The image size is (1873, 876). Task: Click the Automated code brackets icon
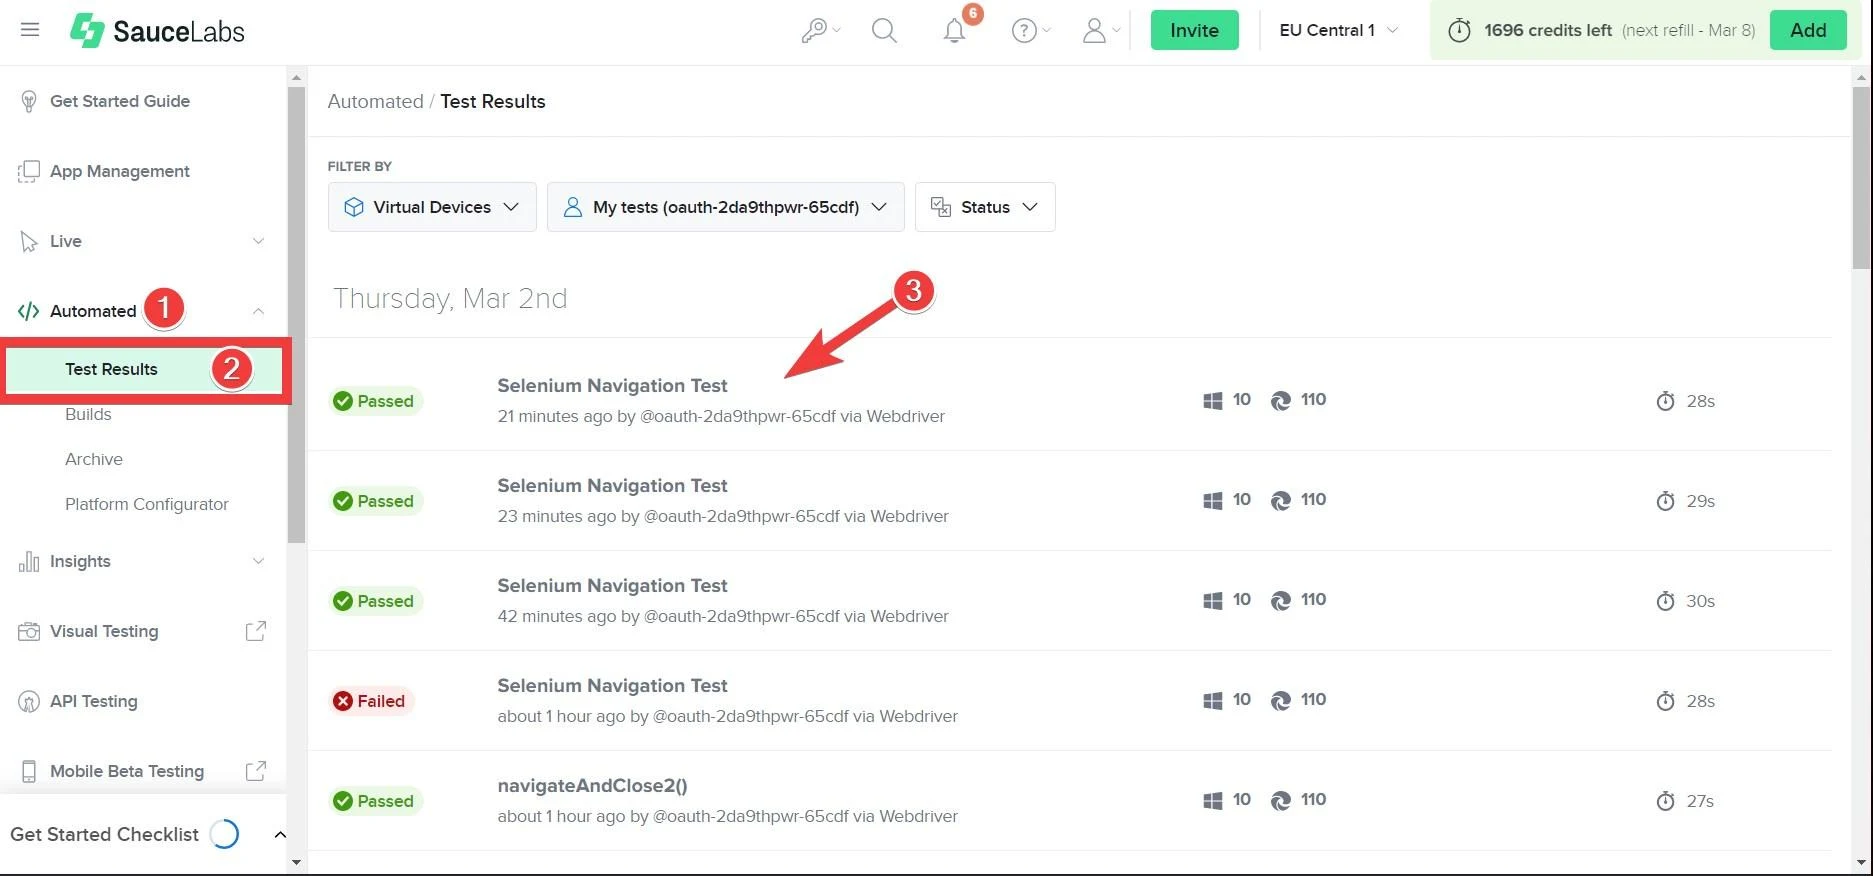[x=29, y=311]
